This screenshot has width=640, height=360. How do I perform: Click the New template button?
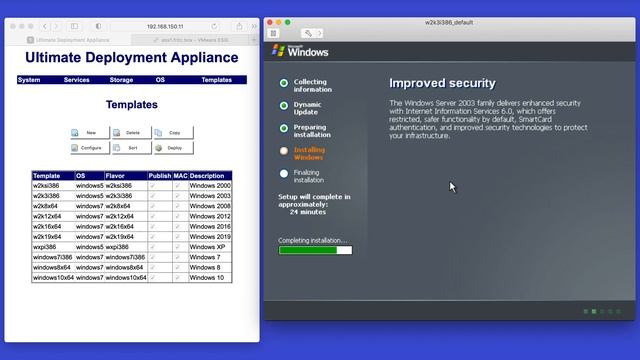pos(90,133)
